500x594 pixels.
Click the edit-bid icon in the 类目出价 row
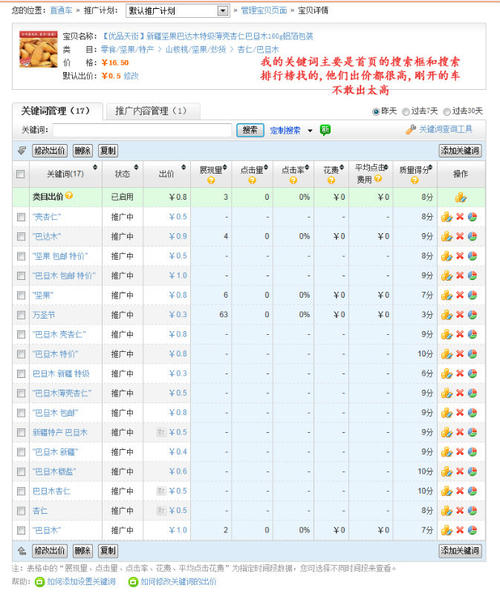tap(461, 197)
